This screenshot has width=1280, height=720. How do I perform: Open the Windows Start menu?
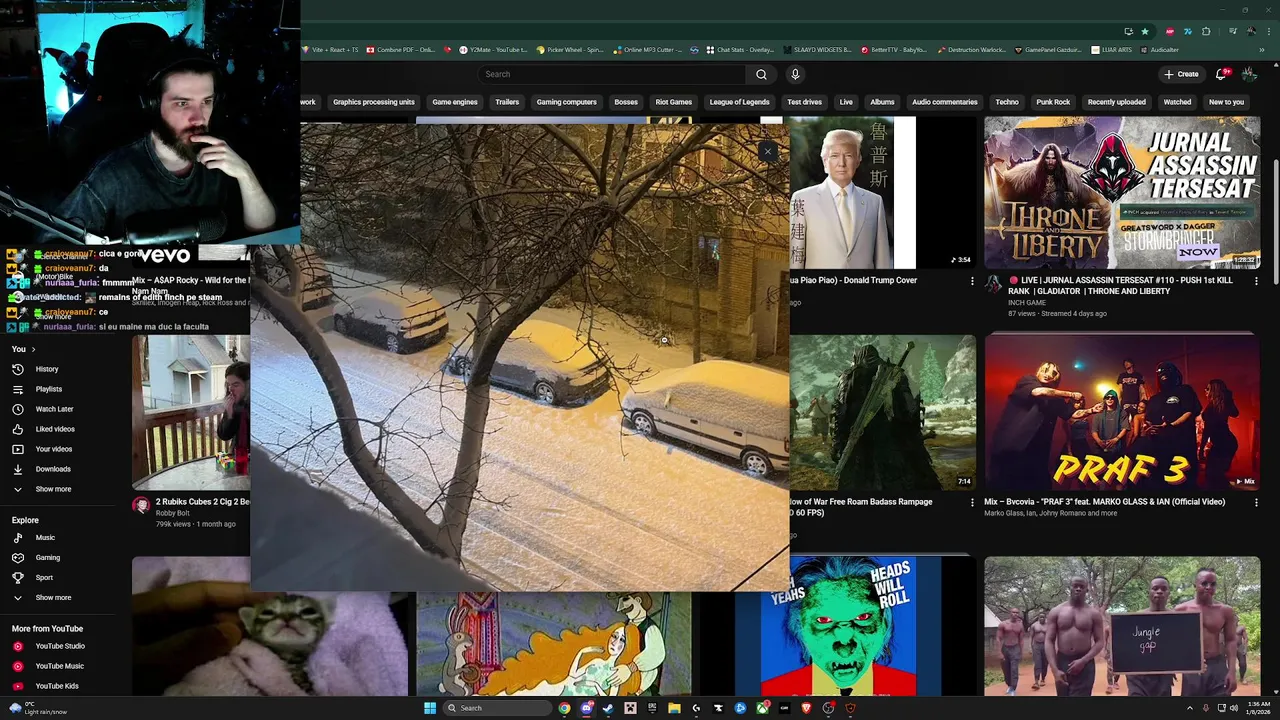coord(430,708)
